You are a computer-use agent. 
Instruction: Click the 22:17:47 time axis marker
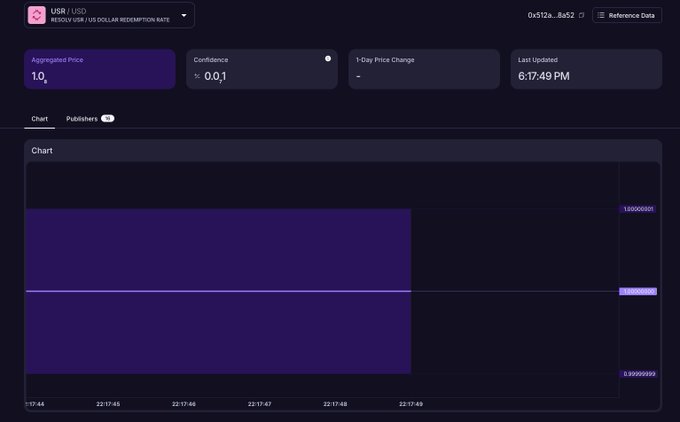point(259,404)
